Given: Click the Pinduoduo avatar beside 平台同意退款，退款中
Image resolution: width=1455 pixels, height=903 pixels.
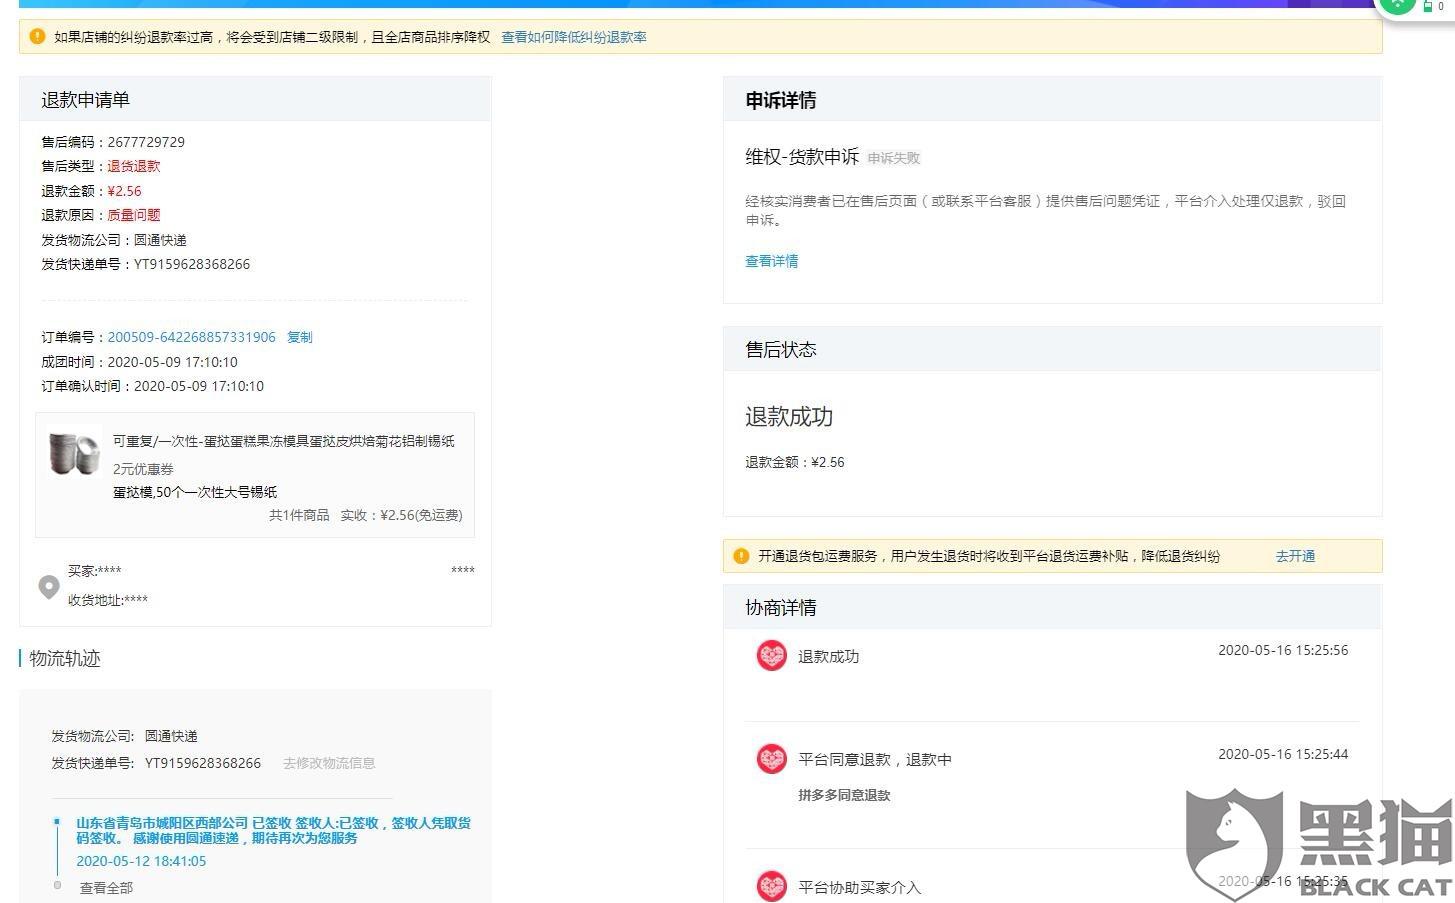Looking at the screenshot, I should click(771, 759).
